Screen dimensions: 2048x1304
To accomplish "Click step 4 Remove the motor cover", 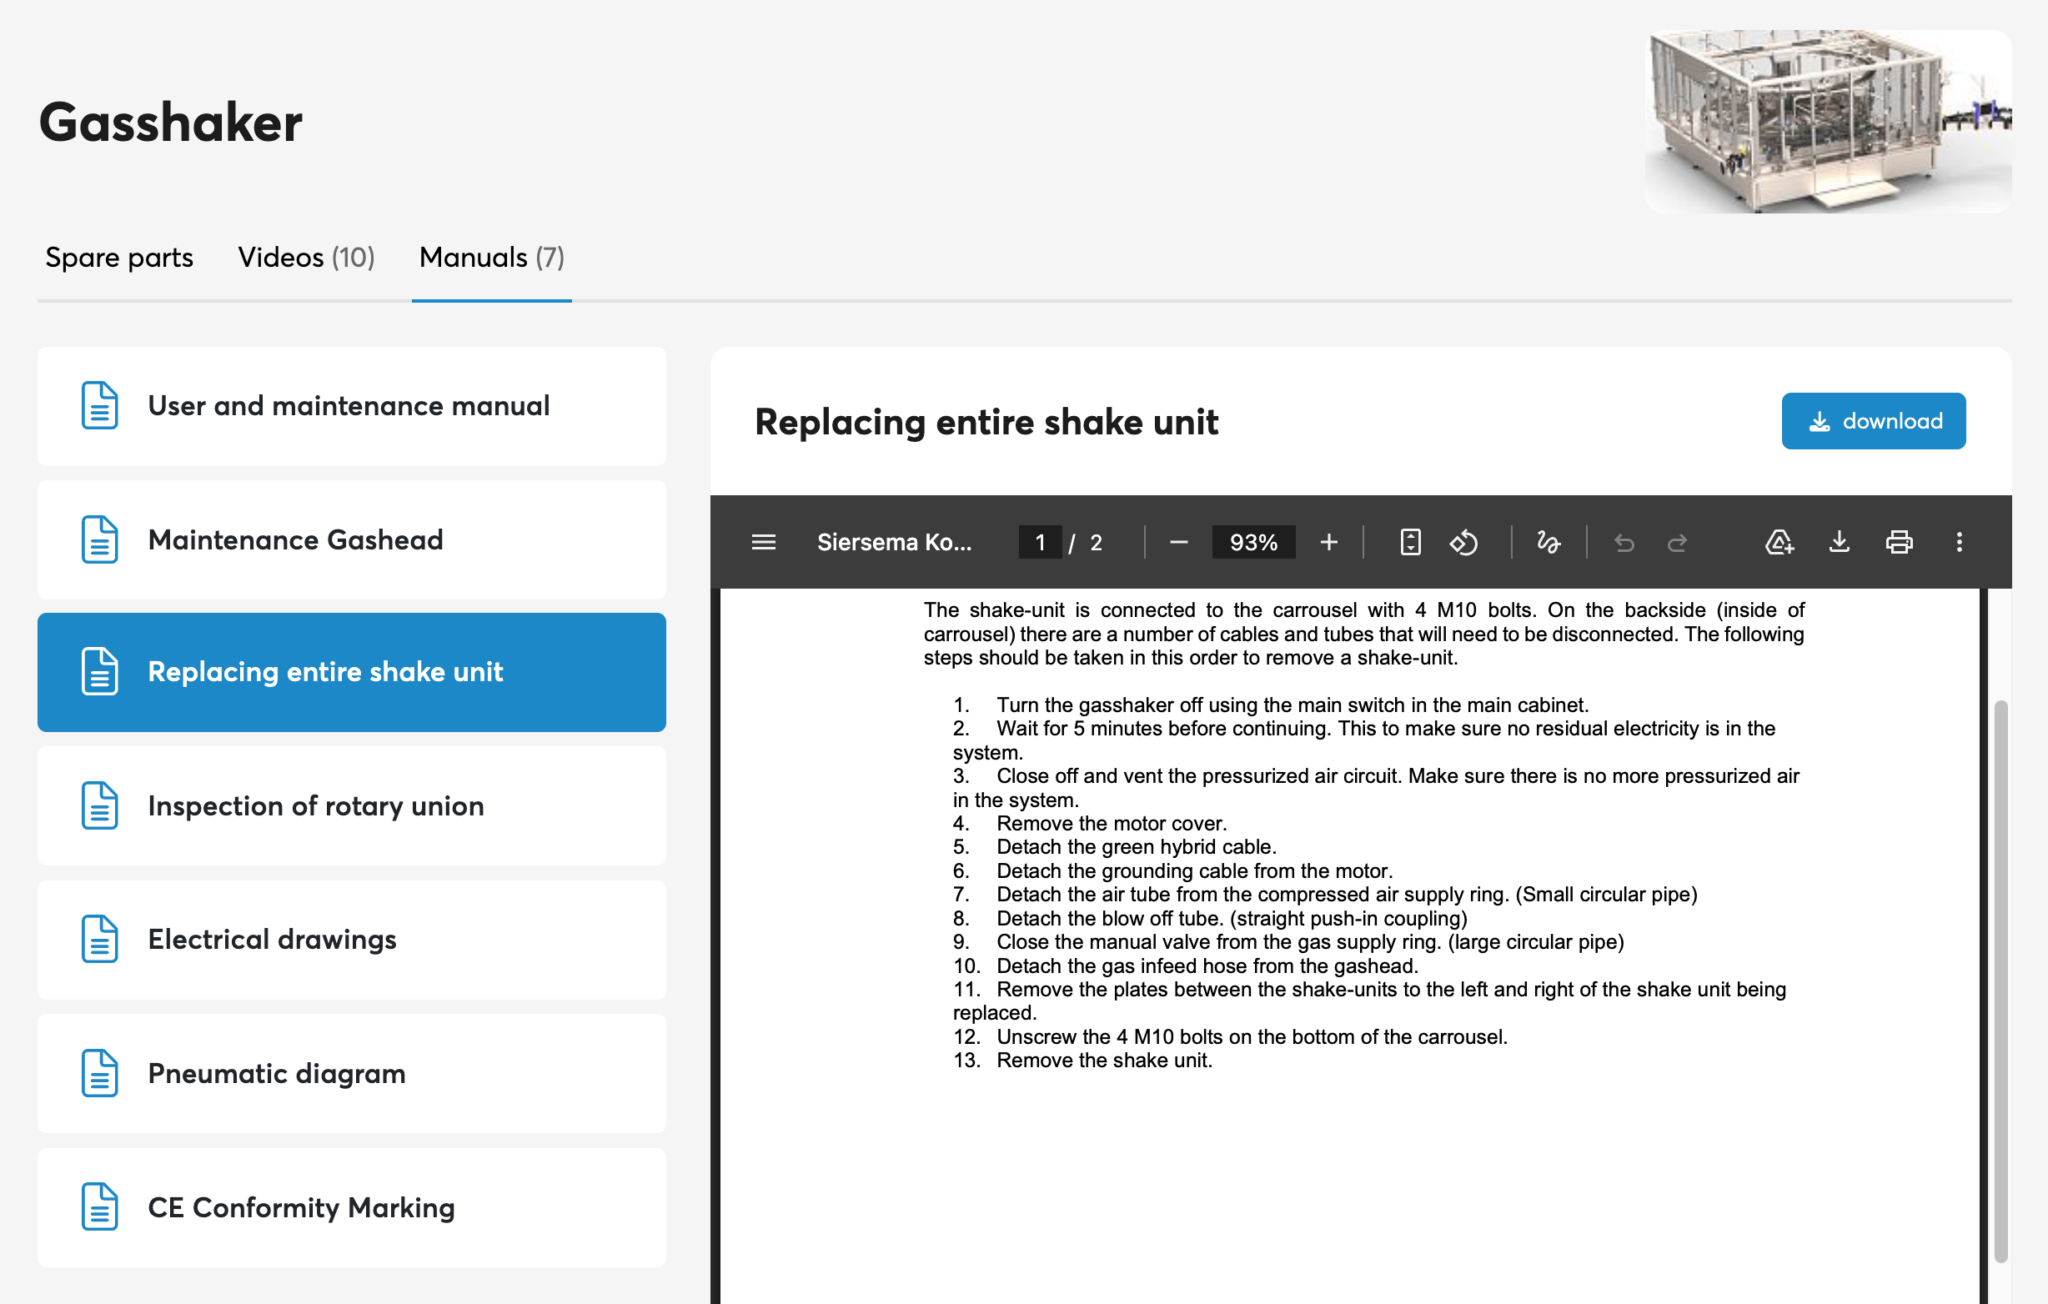I will (1090, 823).
